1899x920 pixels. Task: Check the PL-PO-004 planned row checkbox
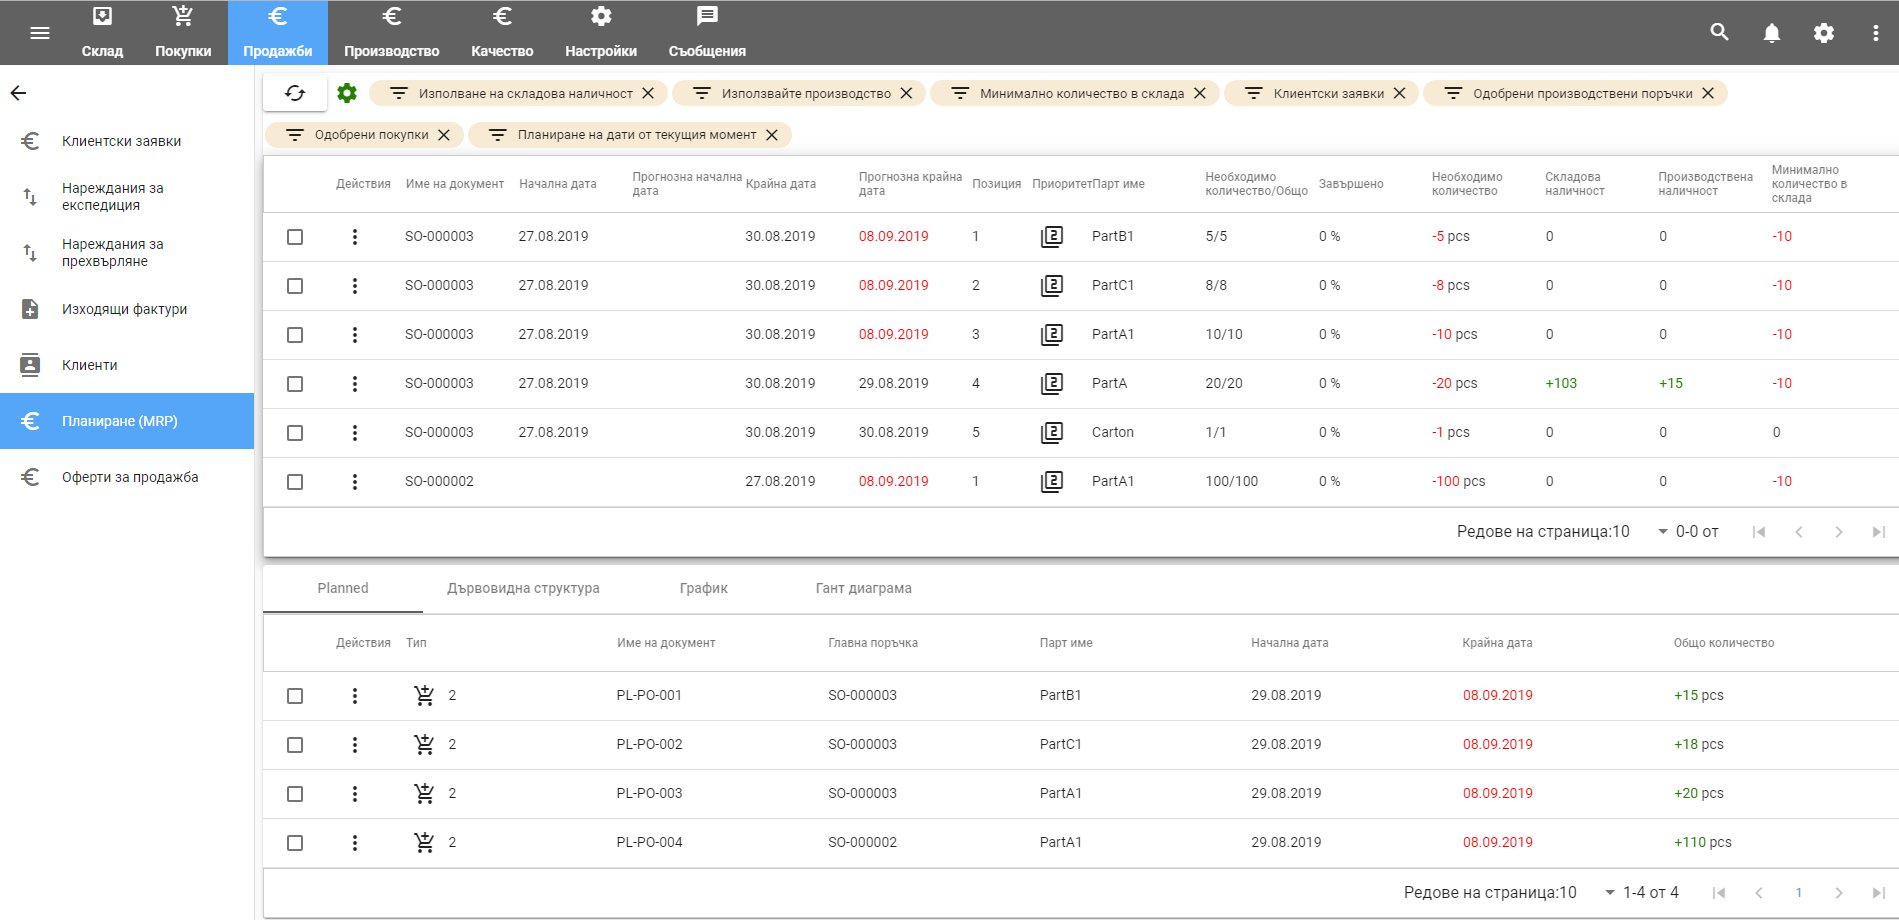coord(295,843)
